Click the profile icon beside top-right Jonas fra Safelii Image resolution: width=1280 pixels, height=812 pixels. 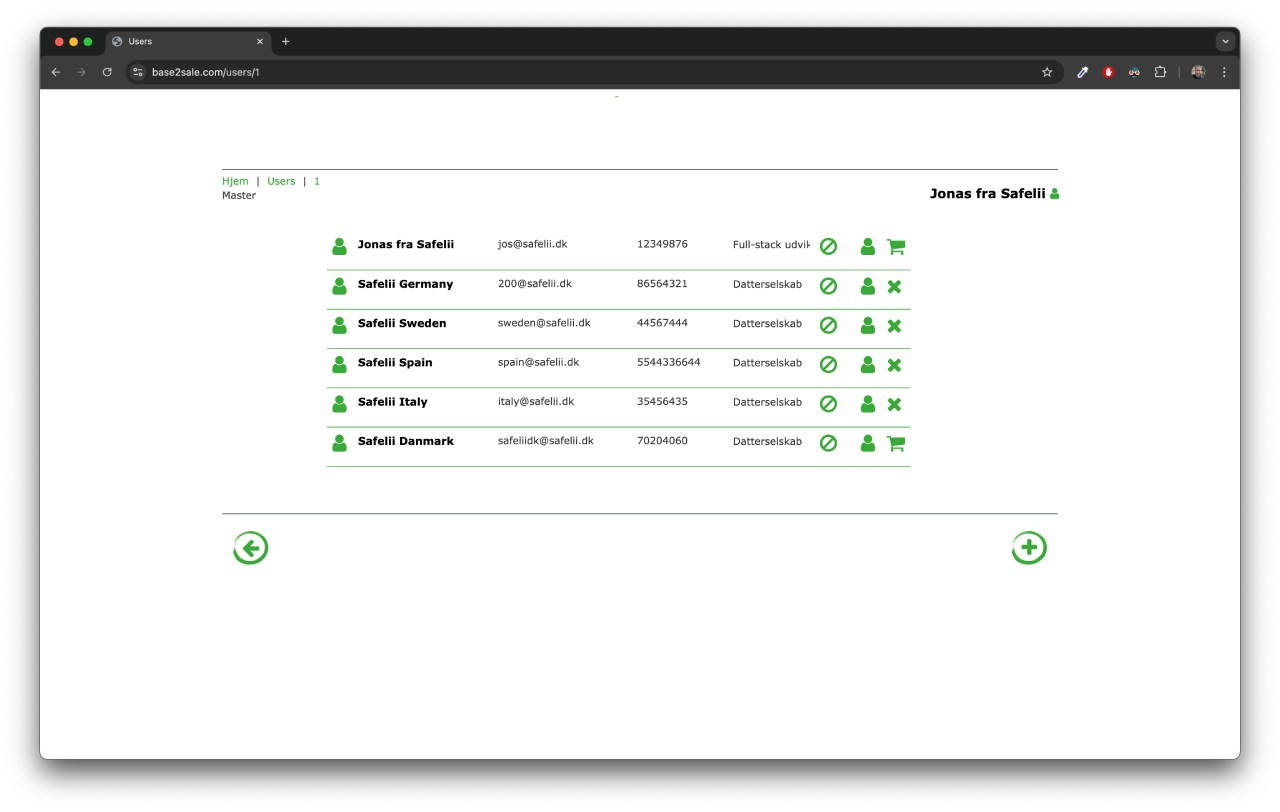tap(1054, 194)
